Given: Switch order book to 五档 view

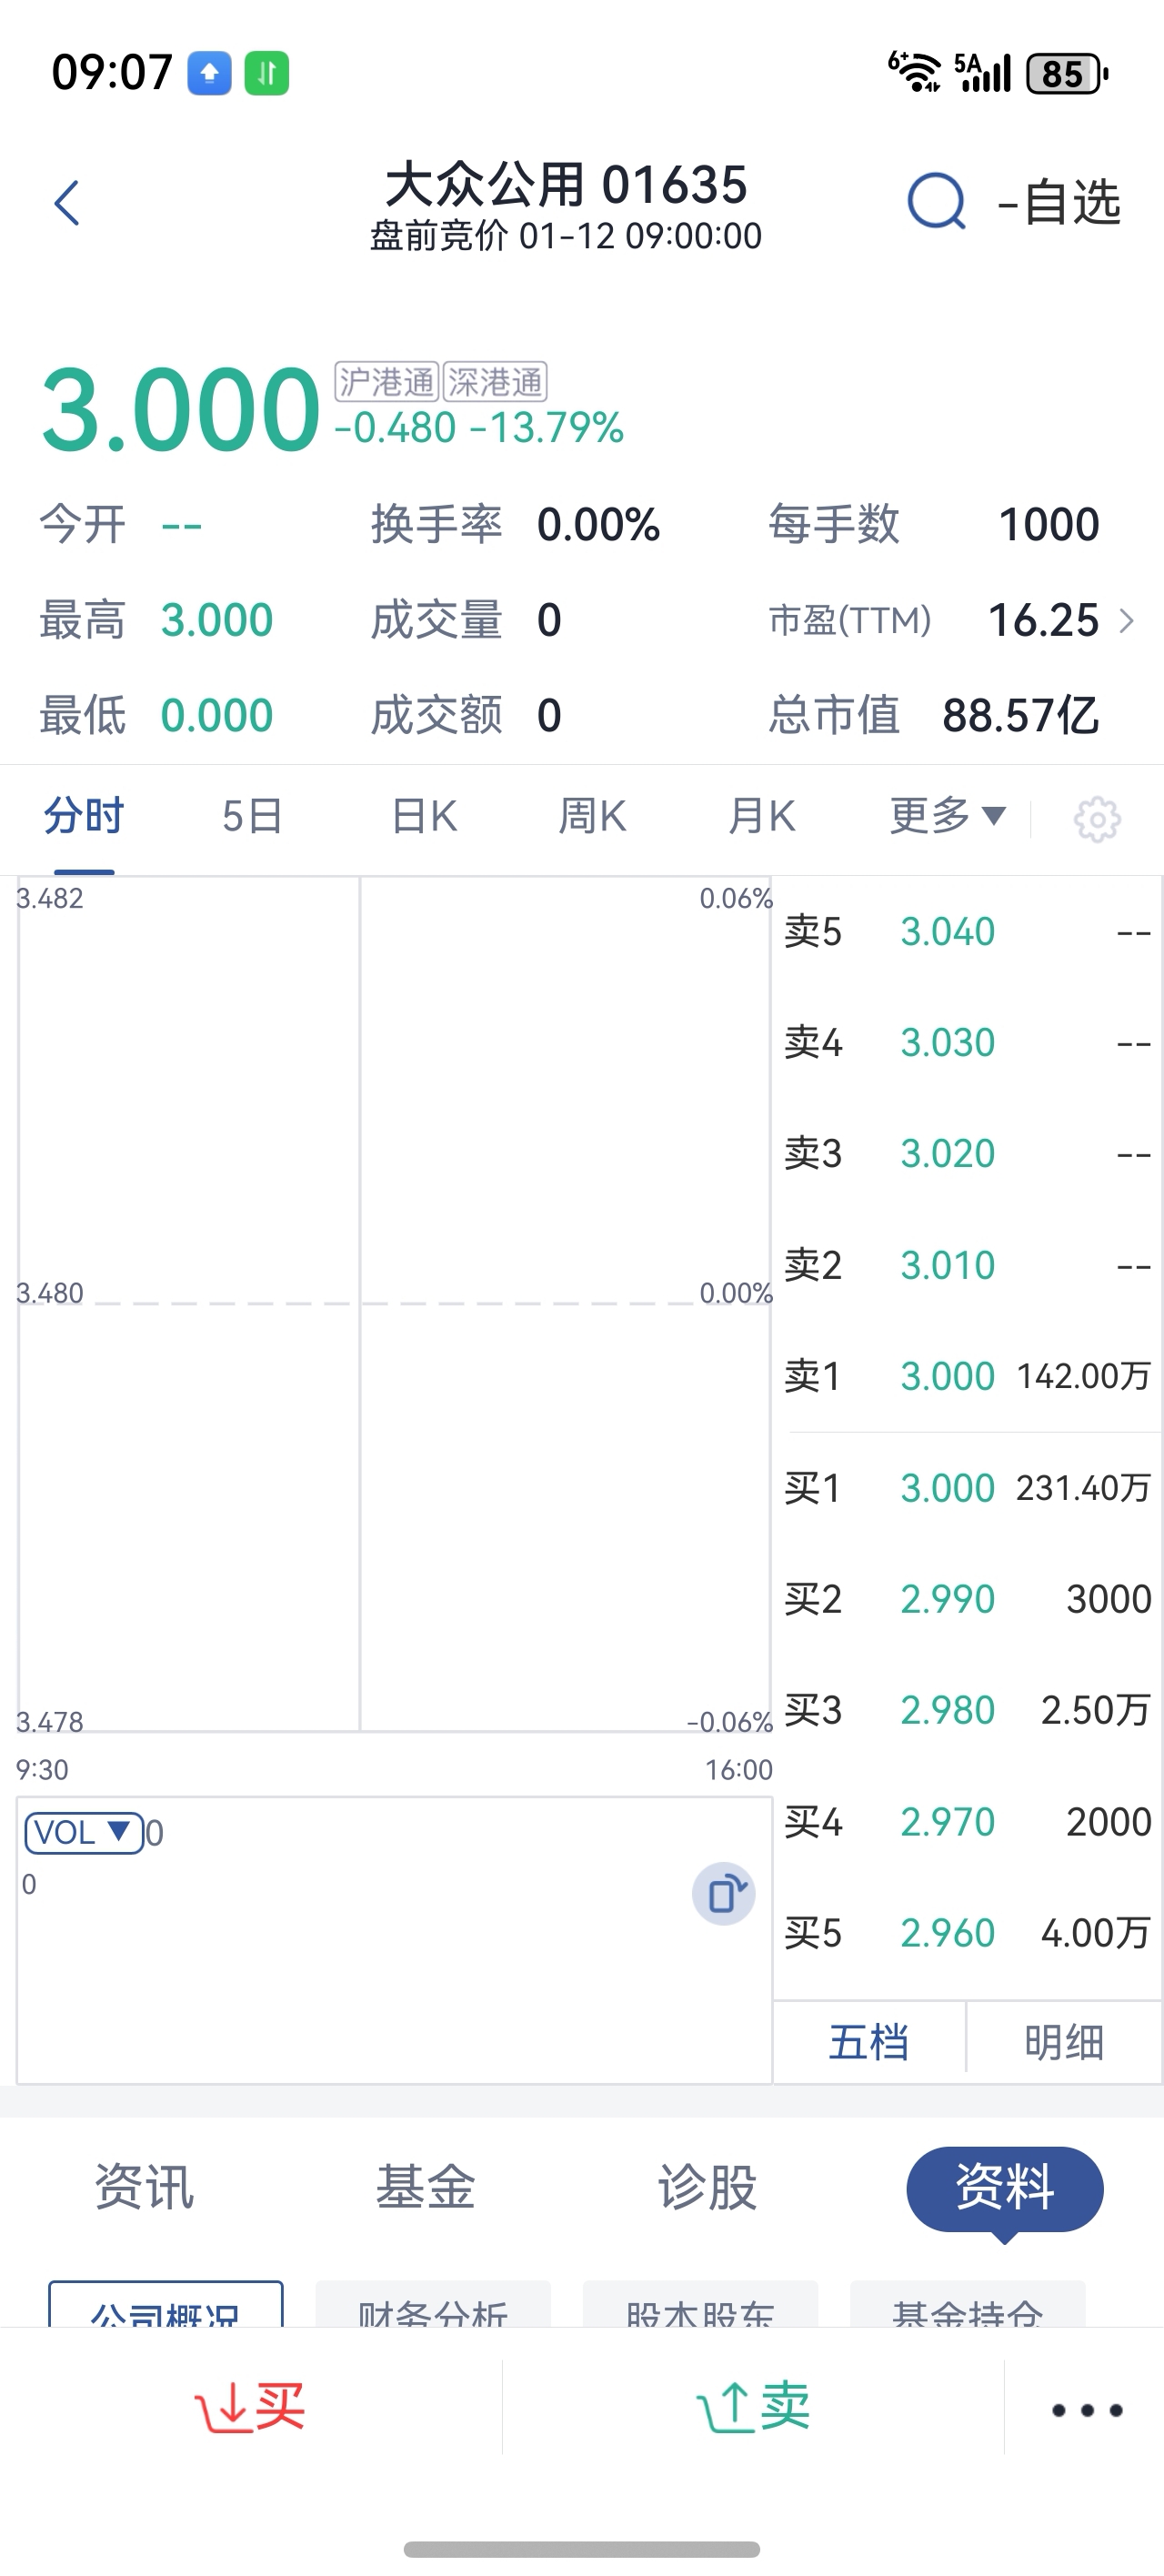Looking at the screenshot, I should [x=868, y=2042].
